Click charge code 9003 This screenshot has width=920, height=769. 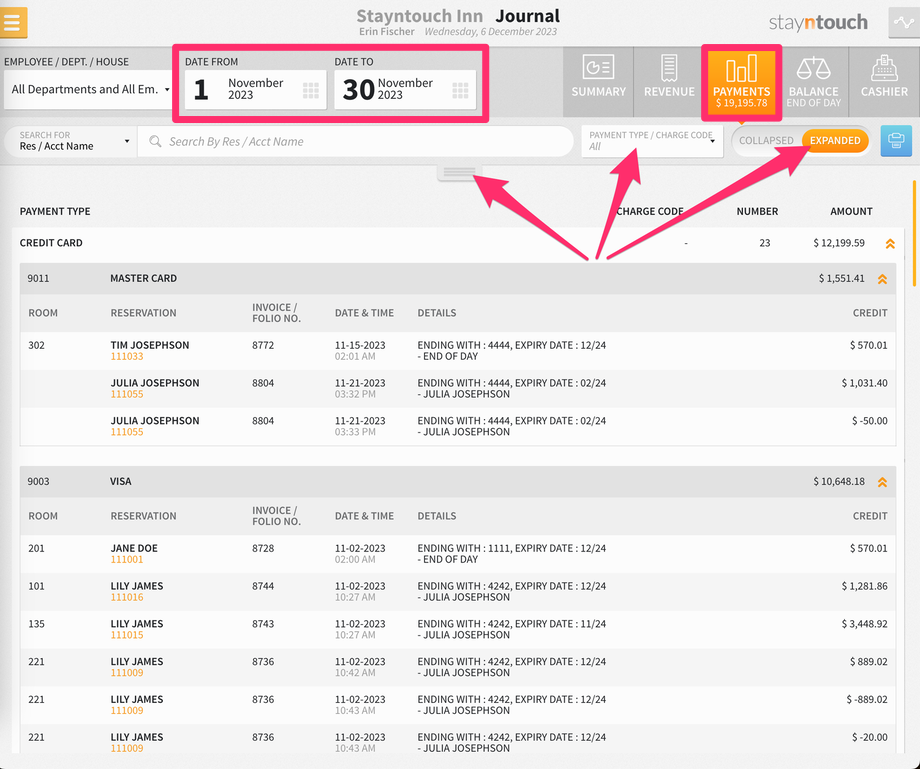tap(38, 481)
